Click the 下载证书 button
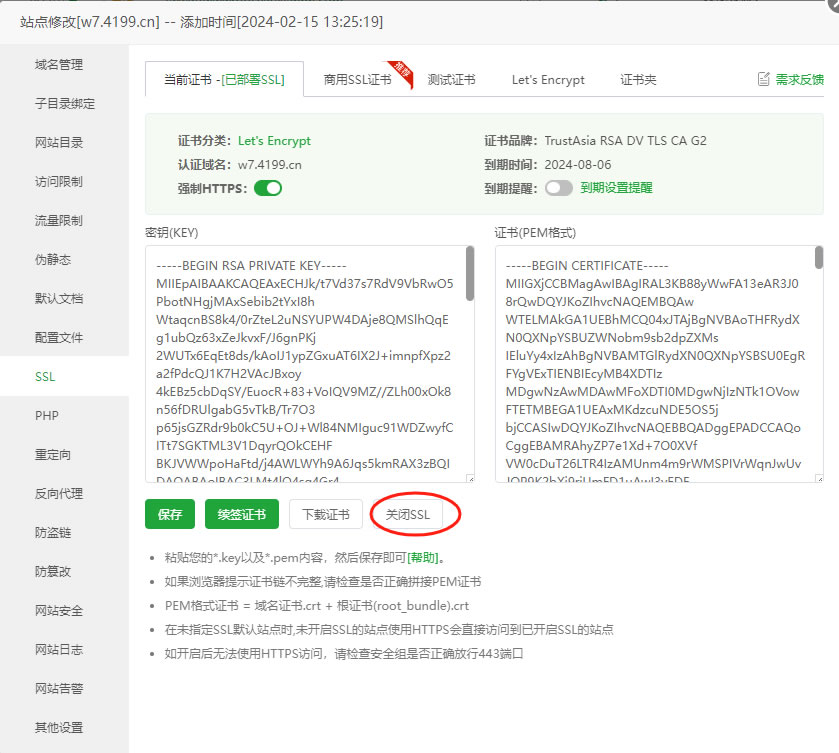This screenshot has height=753, width=839. pyautogui.click(x=326, y=515)
